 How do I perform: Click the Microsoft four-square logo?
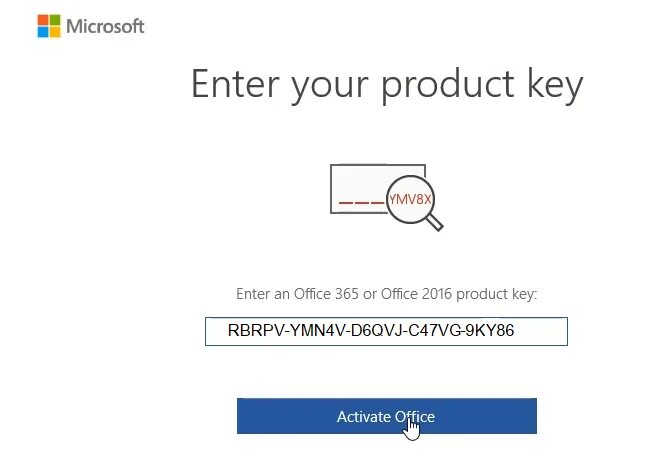(48, 26)
